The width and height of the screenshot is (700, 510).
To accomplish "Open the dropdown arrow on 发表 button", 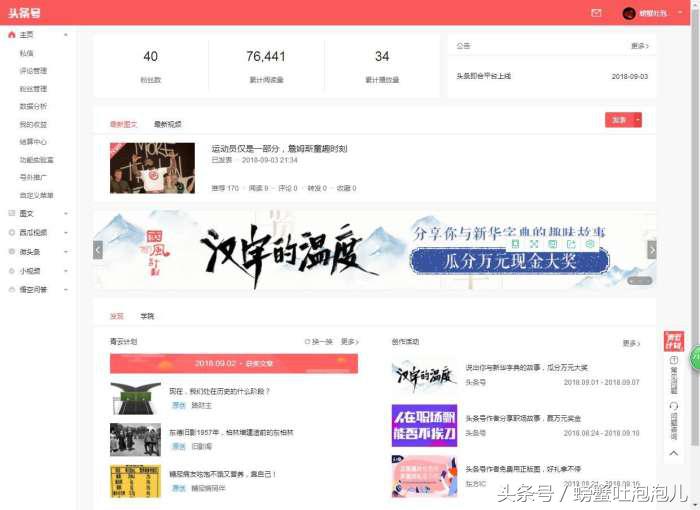I will click(638, 120).
